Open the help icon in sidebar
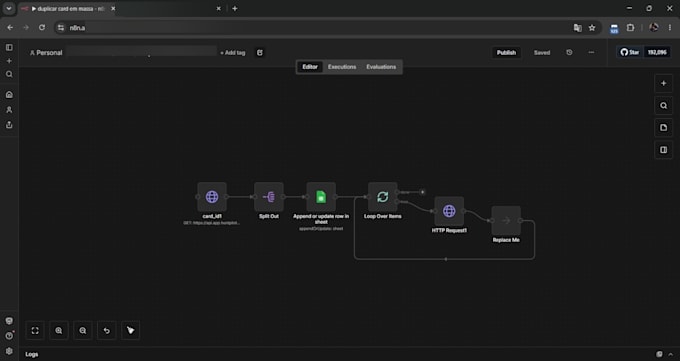 9,336
